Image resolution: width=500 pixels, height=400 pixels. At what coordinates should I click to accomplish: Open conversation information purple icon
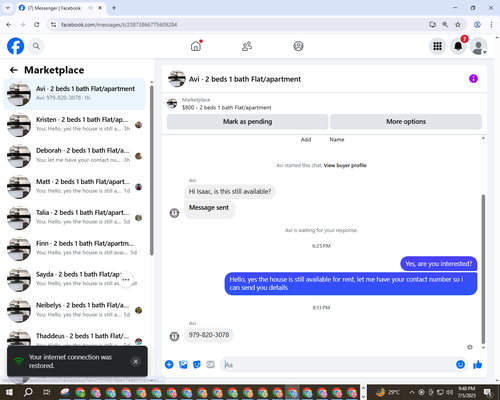coord(473,79)
